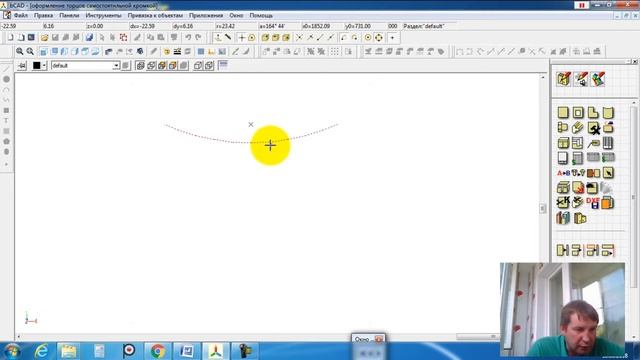Open the Окно menu
Image resolution: width=640 pixels, height=360 pixels.
pyautogui.click(x=236, y=16)
